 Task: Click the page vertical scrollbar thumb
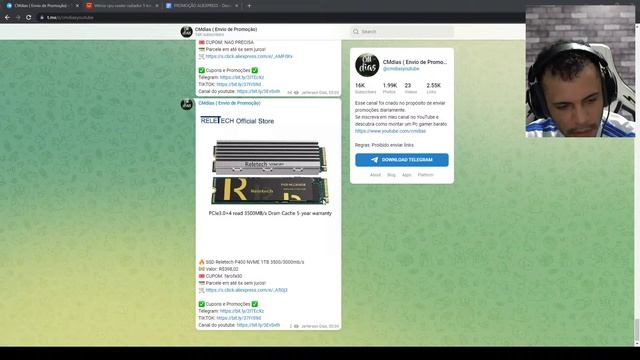point(637,329)
